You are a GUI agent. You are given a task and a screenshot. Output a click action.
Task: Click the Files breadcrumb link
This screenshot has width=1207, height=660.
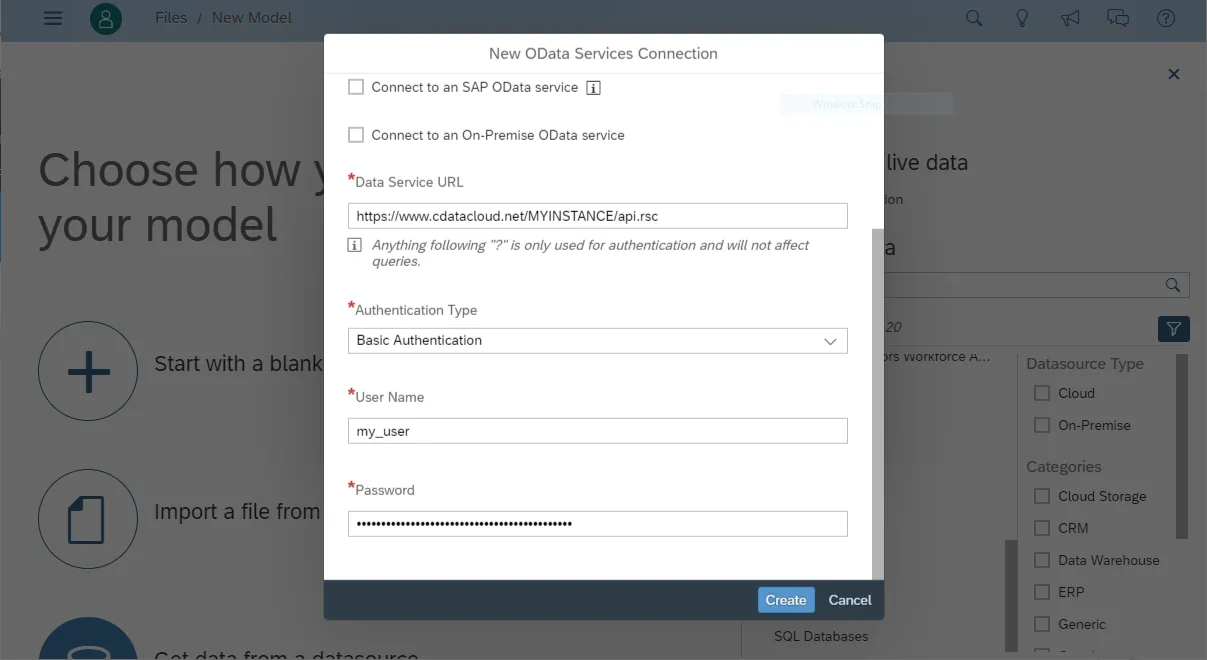(171, 18)
